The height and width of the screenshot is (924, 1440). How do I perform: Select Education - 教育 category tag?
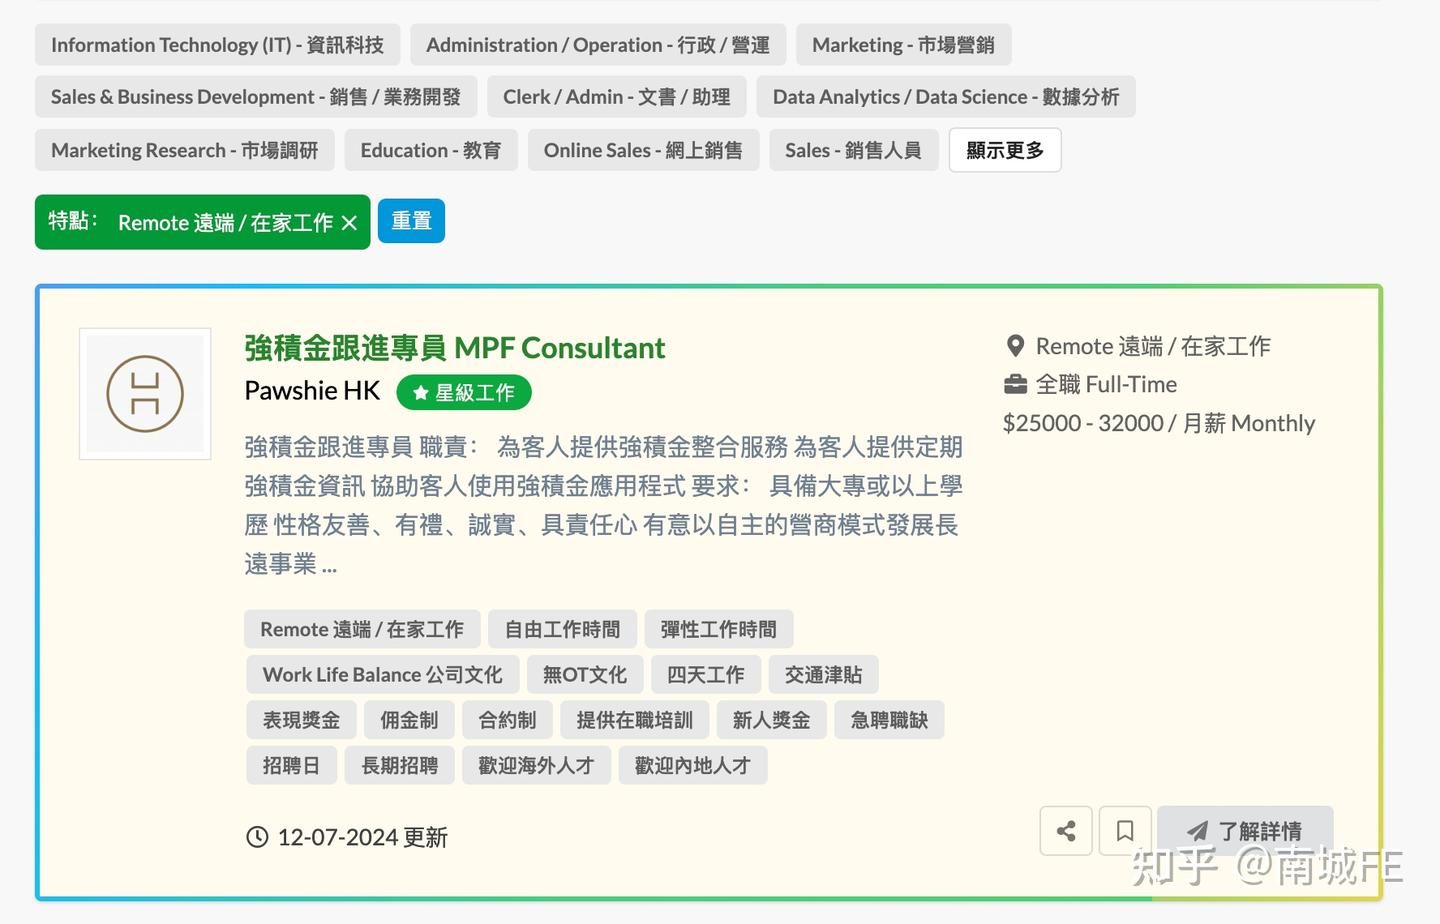[x=431, y=150]
